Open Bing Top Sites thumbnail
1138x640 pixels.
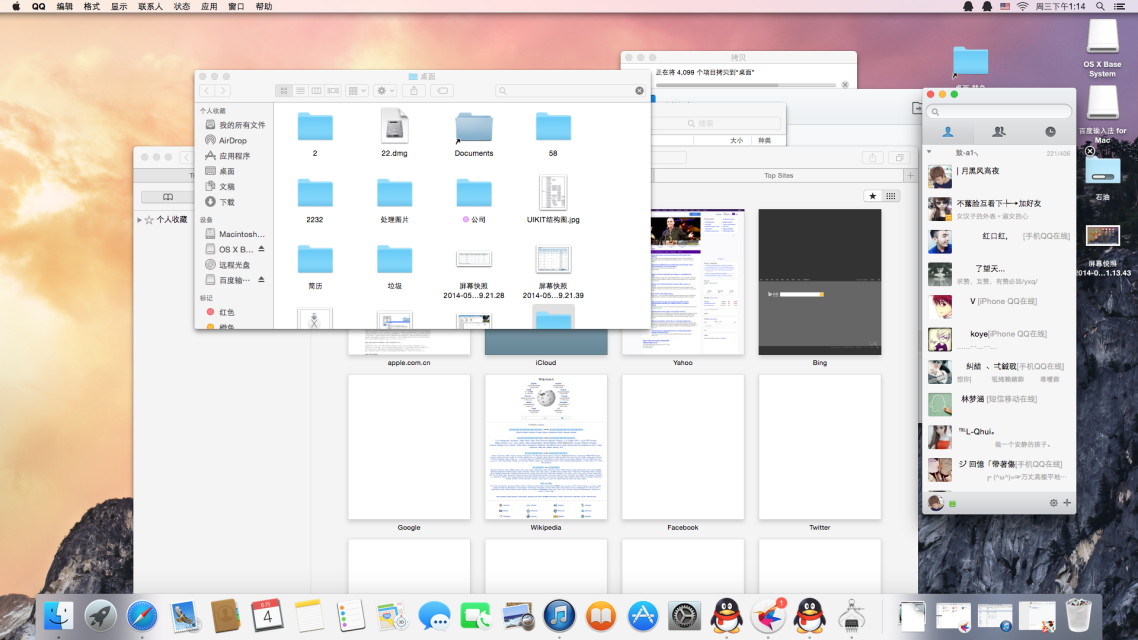820,282
